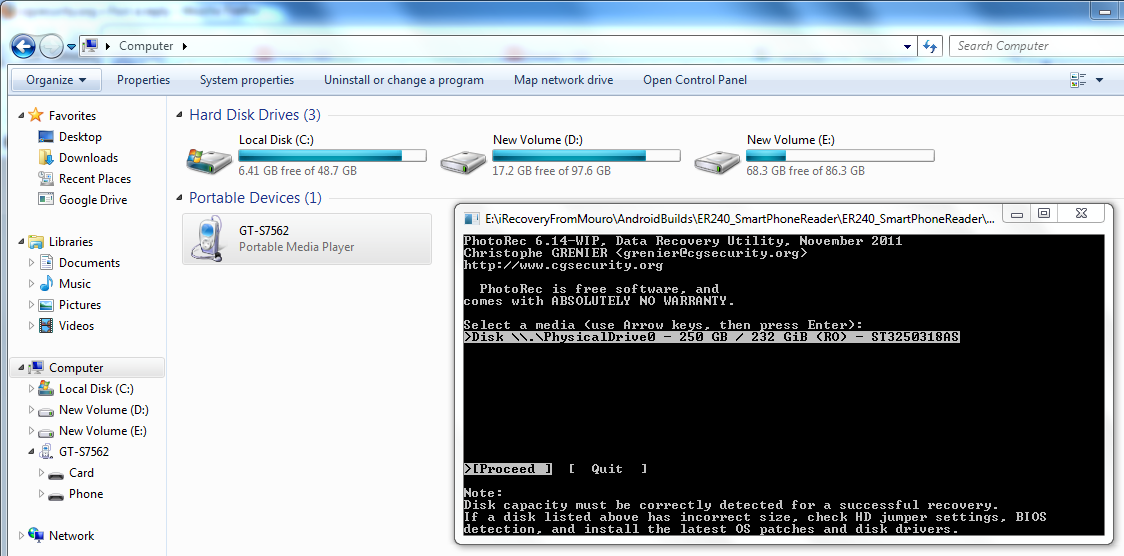Screen dimensions: 1124x556
Task: Click the Change your view icon
Action: (x=1077, y=80)
